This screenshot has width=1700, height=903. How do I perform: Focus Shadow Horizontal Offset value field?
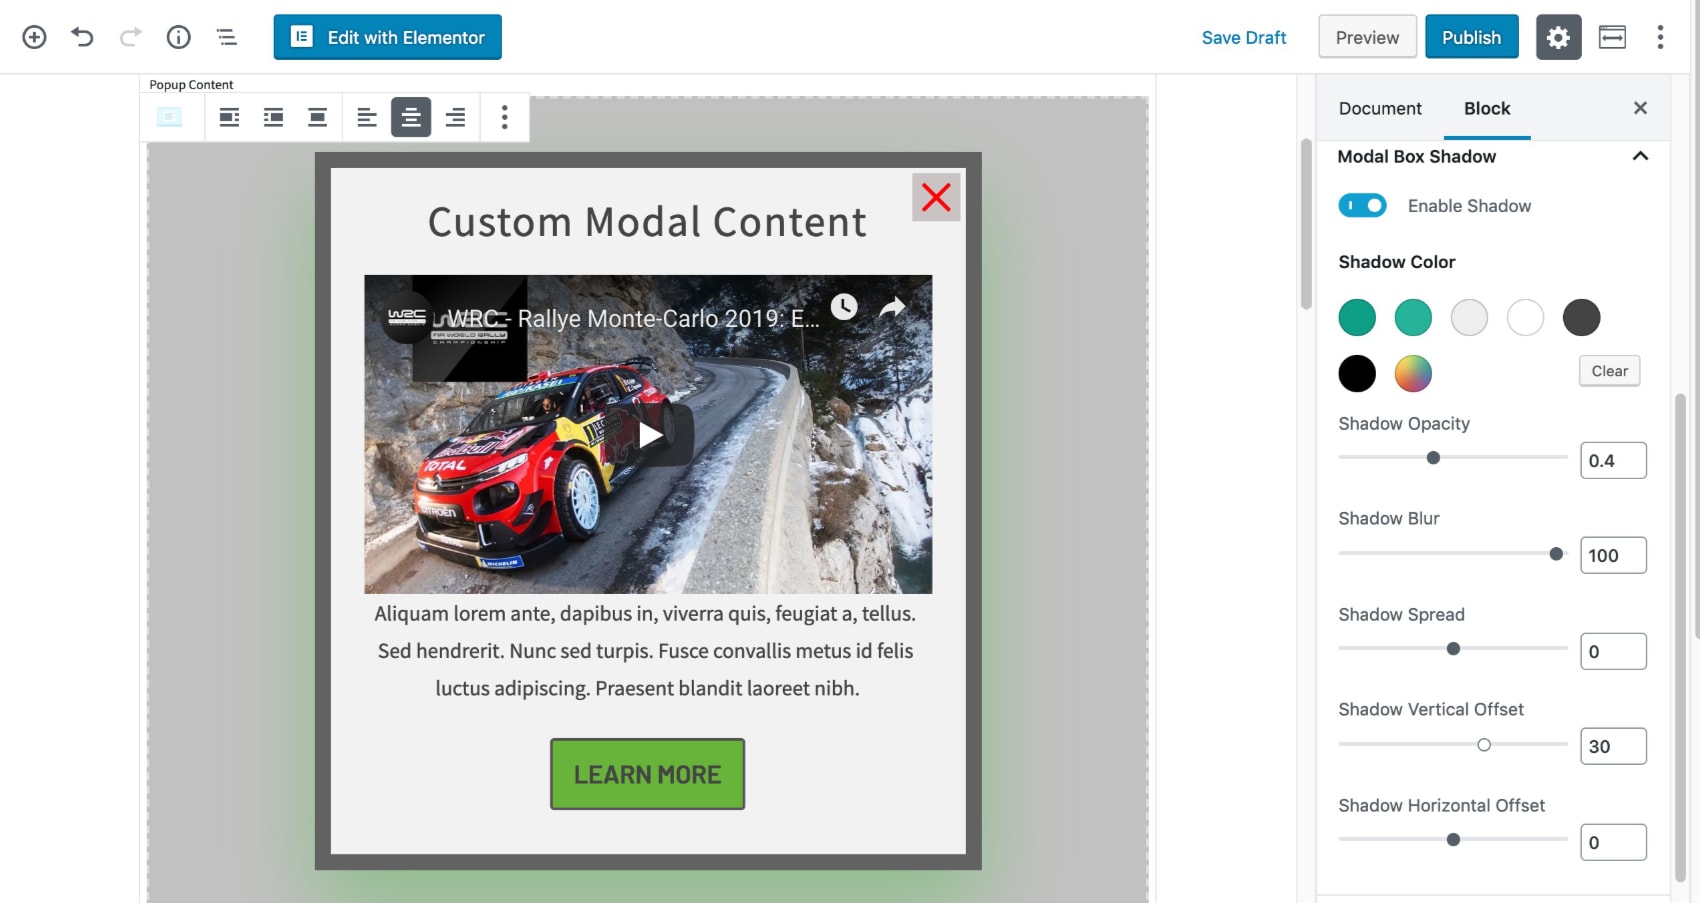point(1613,842)
